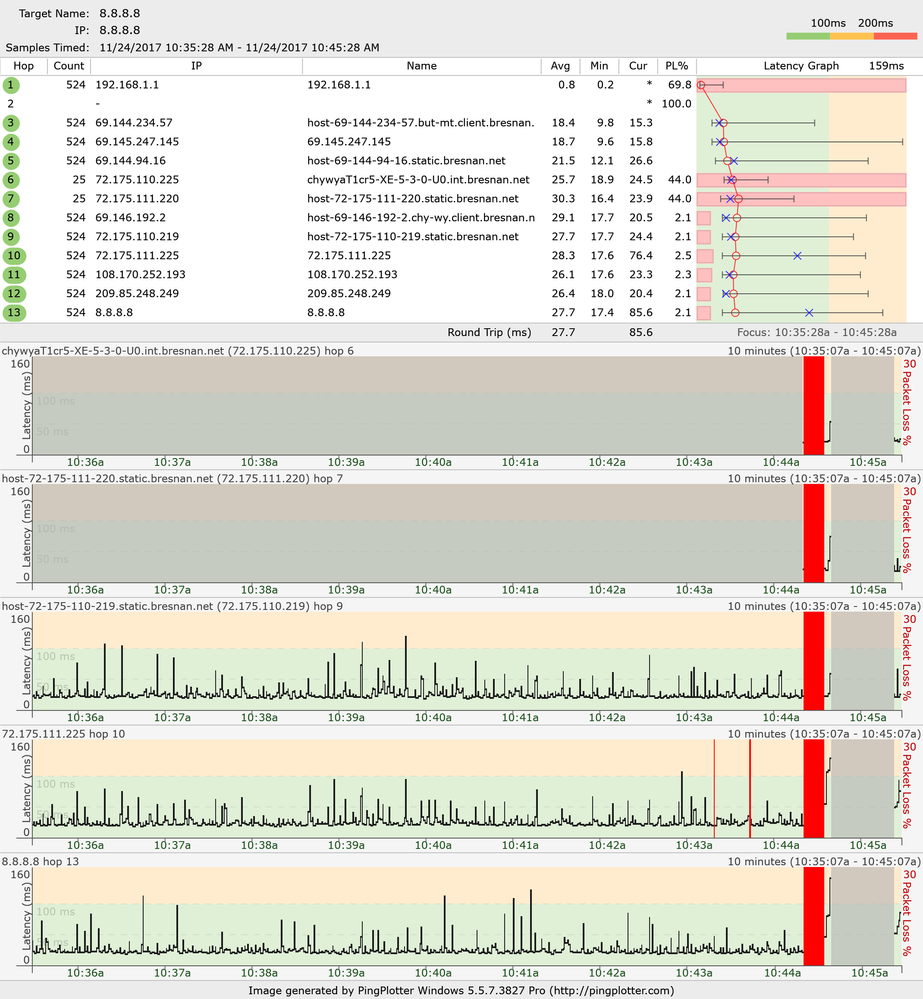Click the Name column header
Screen dimensions: 923x999
pyautogui.click(x=422, y=66)
